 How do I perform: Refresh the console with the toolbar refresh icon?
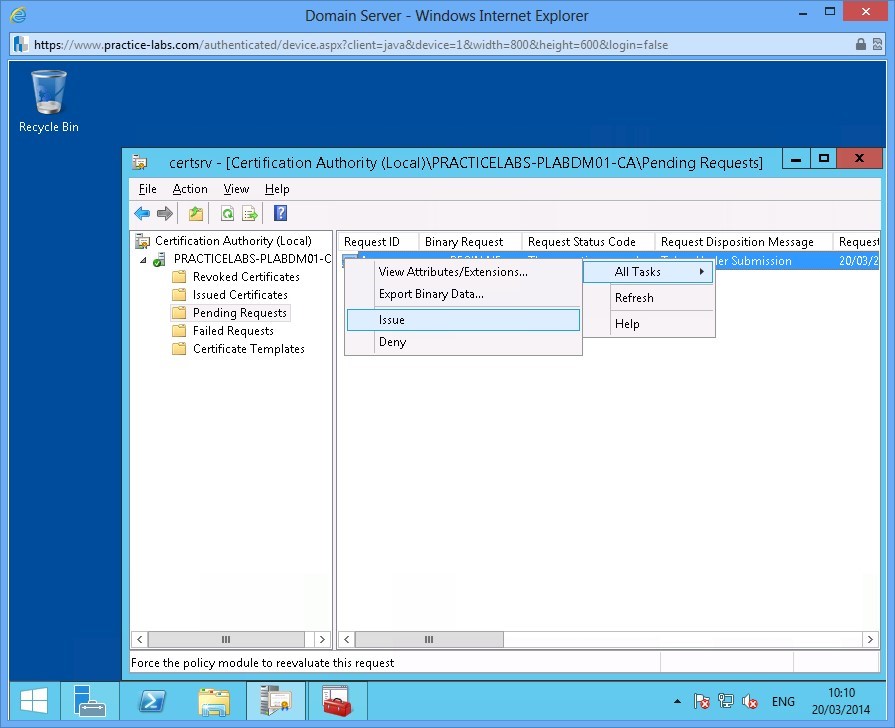pyautogui.click(x=228, y=213)
